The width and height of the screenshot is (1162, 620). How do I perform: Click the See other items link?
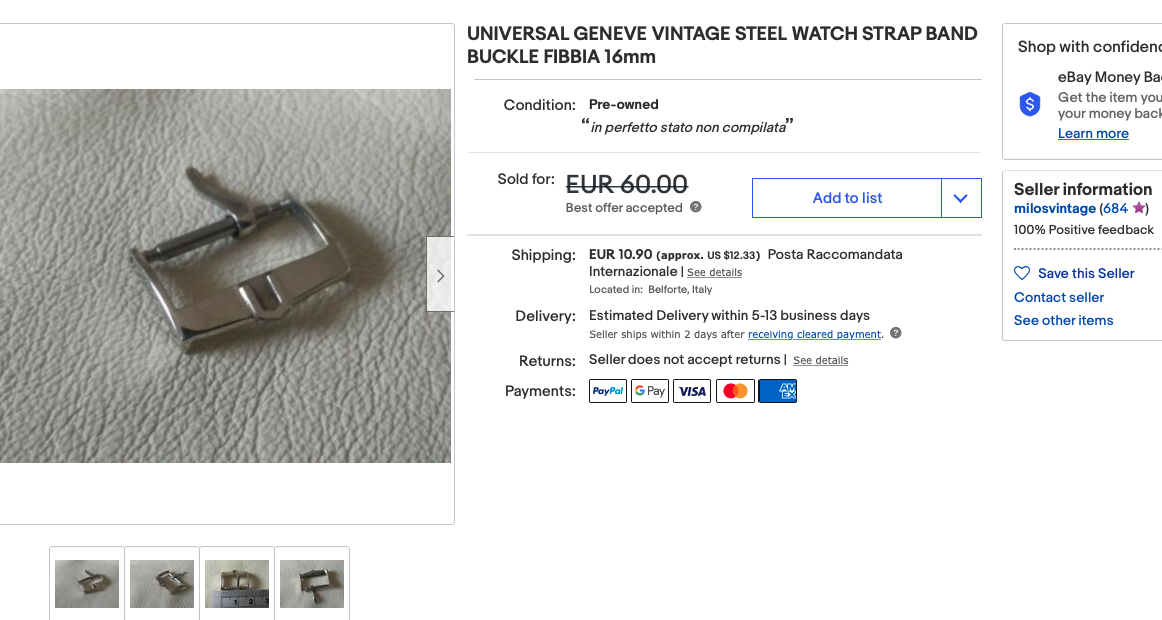coord(1063,320)
